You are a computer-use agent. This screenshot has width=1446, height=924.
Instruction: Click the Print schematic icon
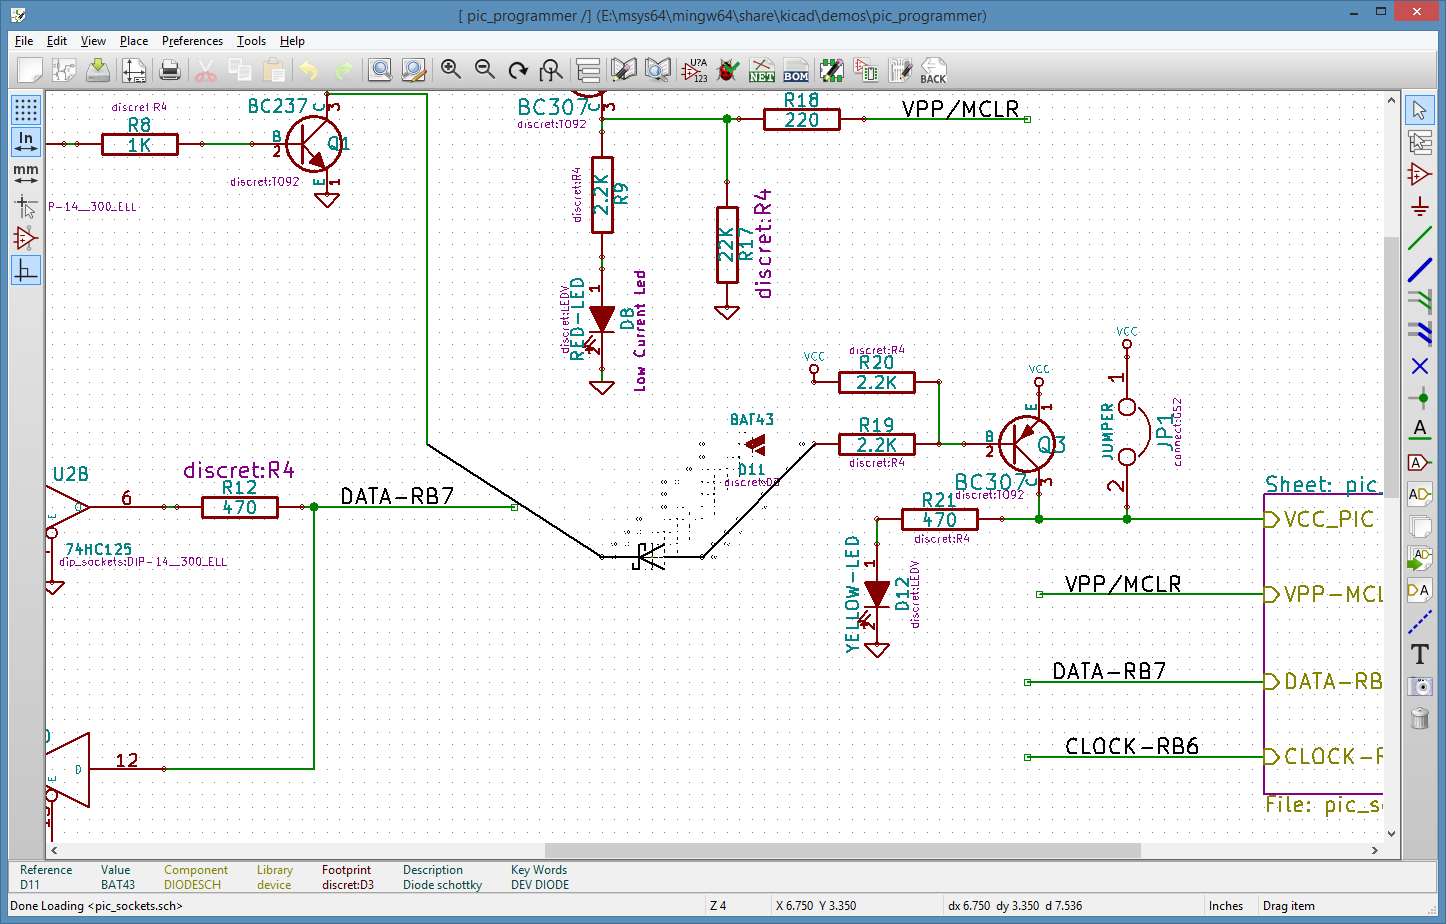pyautogui.click(x=170, y=70)
